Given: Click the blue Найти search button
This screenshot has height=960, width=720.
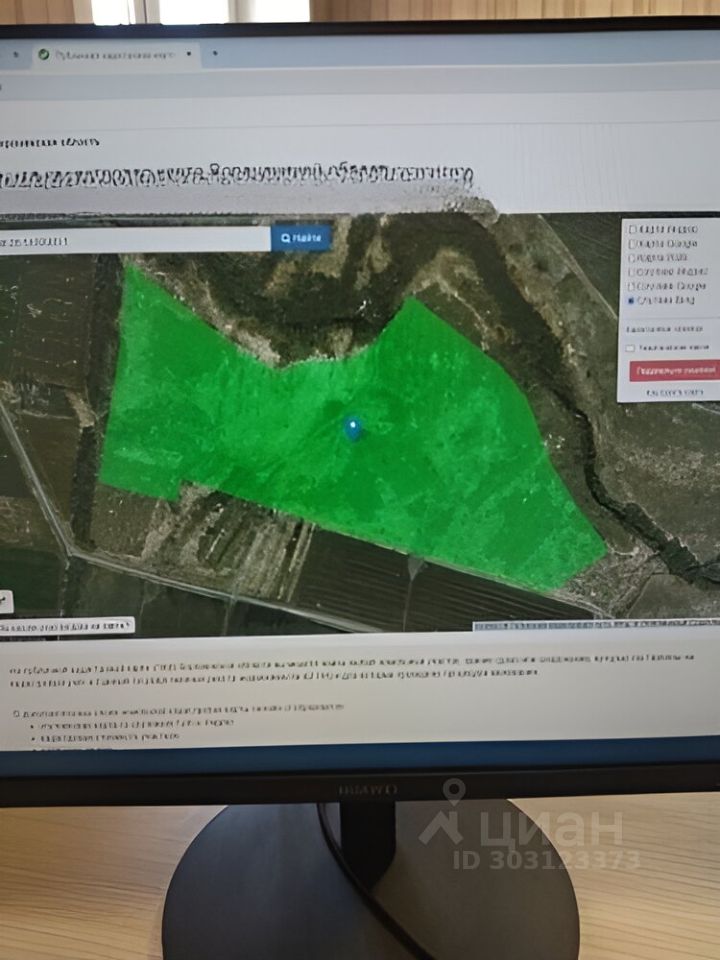Looking at the screenshot, I should point(301,238).
